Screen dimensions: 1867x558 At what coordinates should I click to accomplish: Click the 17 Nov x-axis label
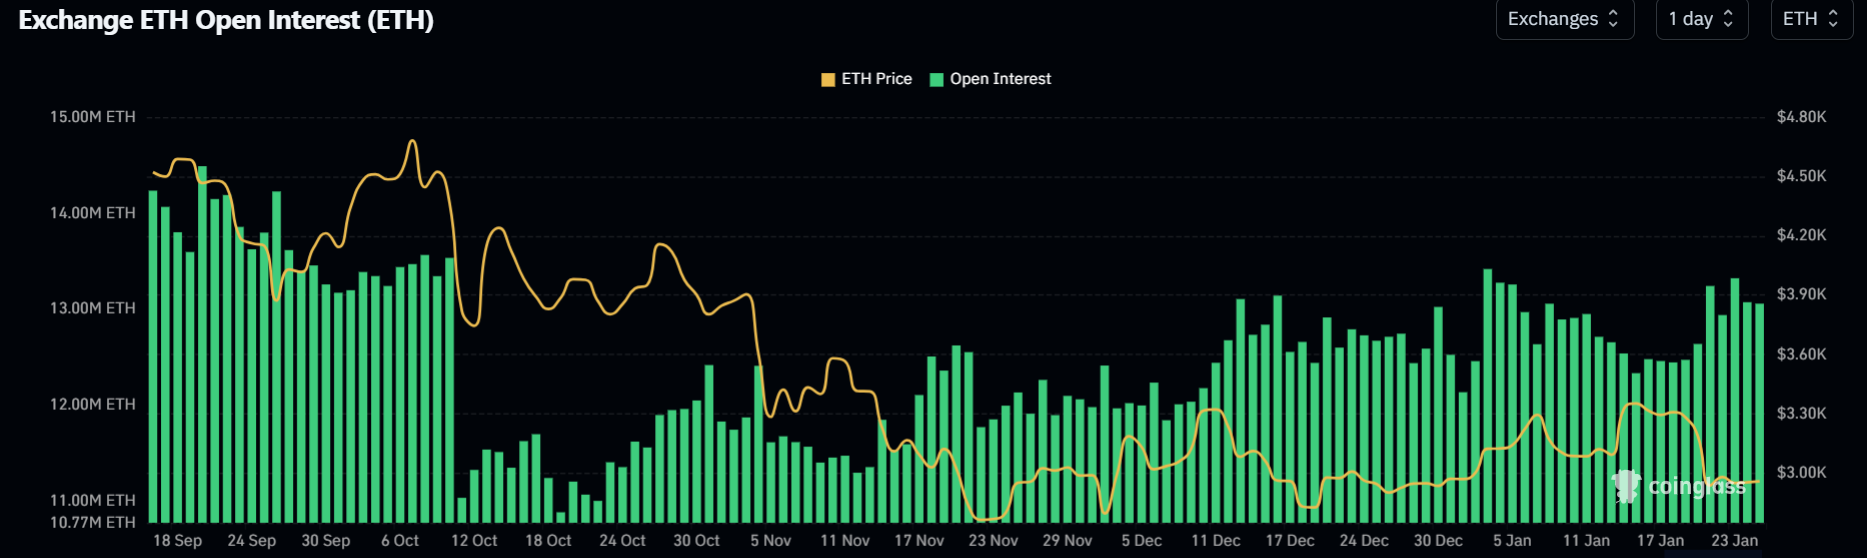click(919, 540)
